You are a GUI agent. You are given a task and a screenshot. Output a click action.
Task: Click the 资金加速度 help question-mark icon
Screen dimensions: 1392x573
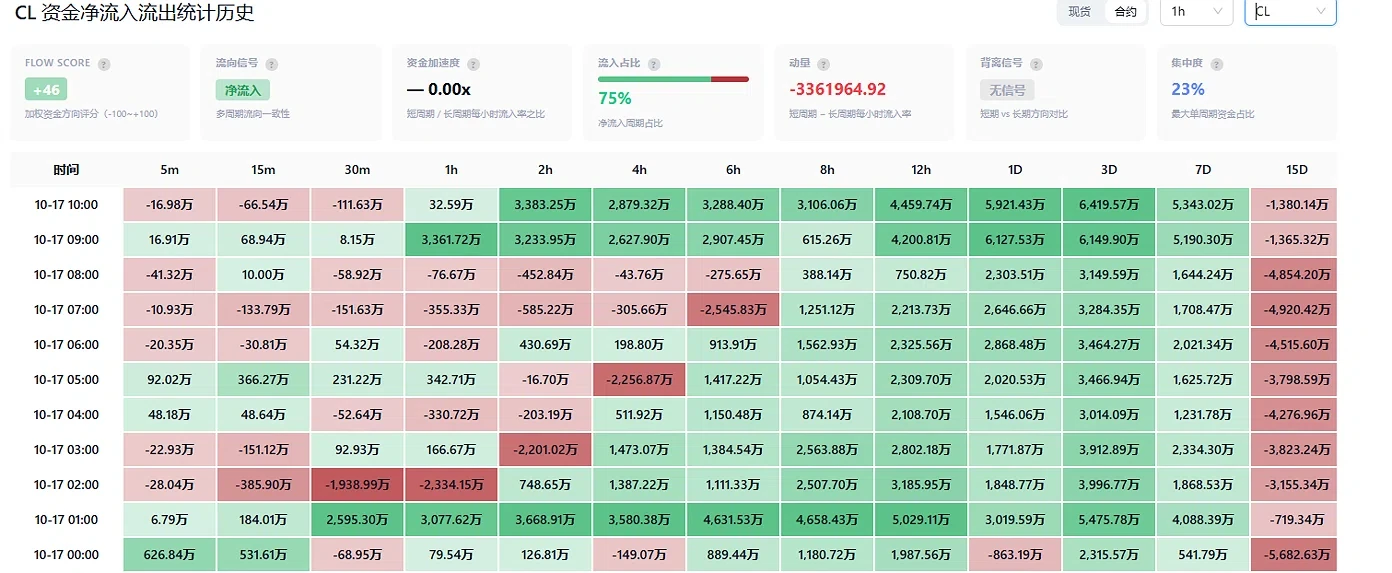[x=471, y=64]
